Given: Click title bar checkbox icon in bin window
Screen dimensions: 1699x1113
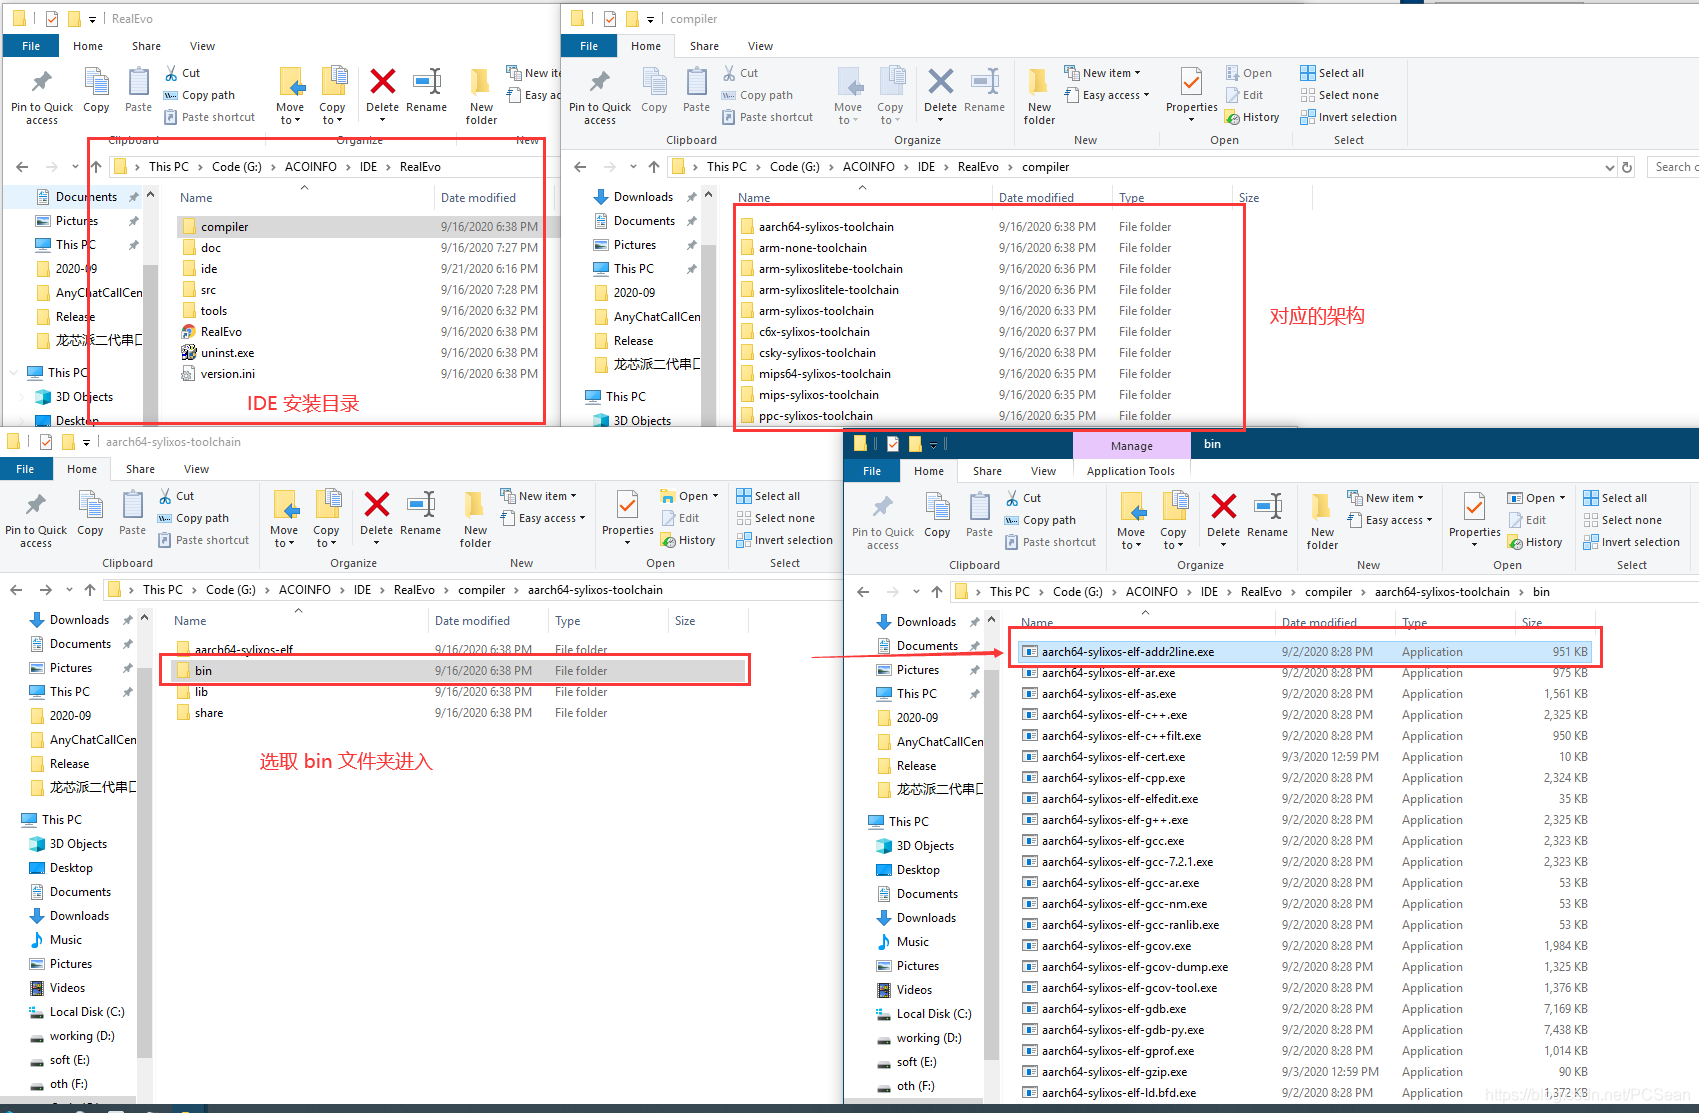Looking at the screenshot, I should [x=893, y=444].
